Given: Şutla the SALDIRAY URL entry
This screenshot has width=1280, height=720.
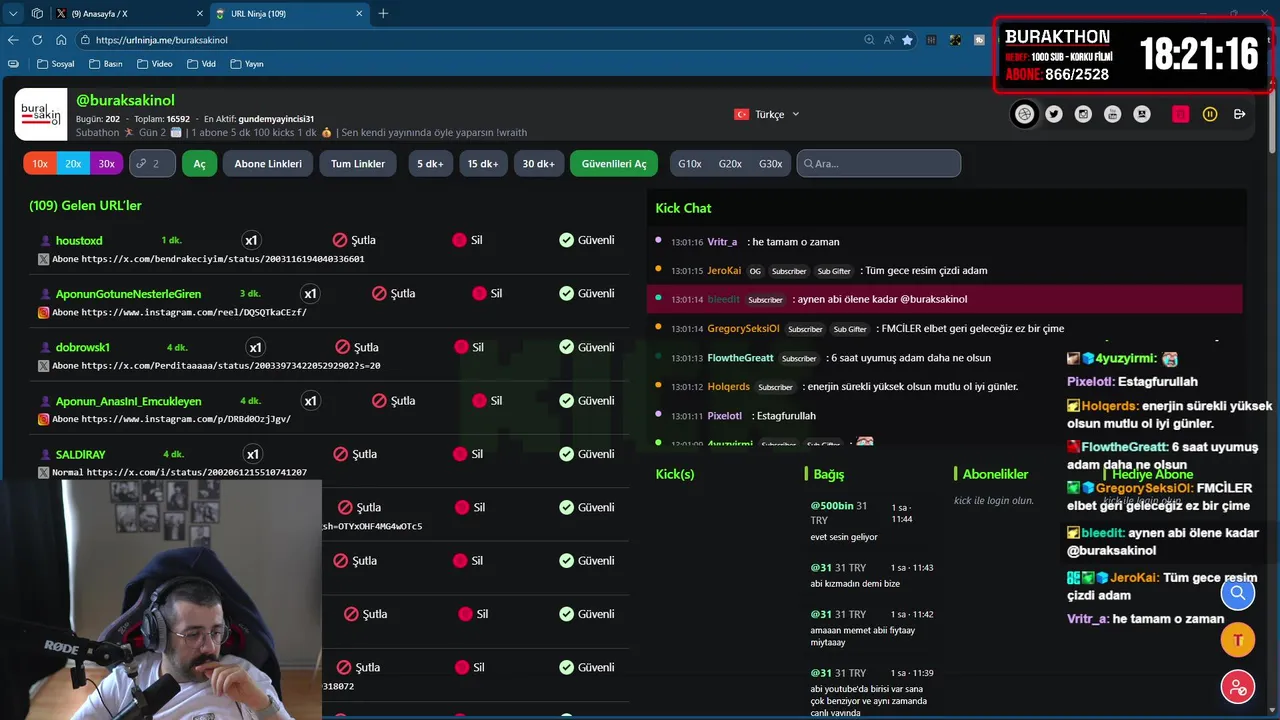Looking at the screenshot, I should pos(354,454).
